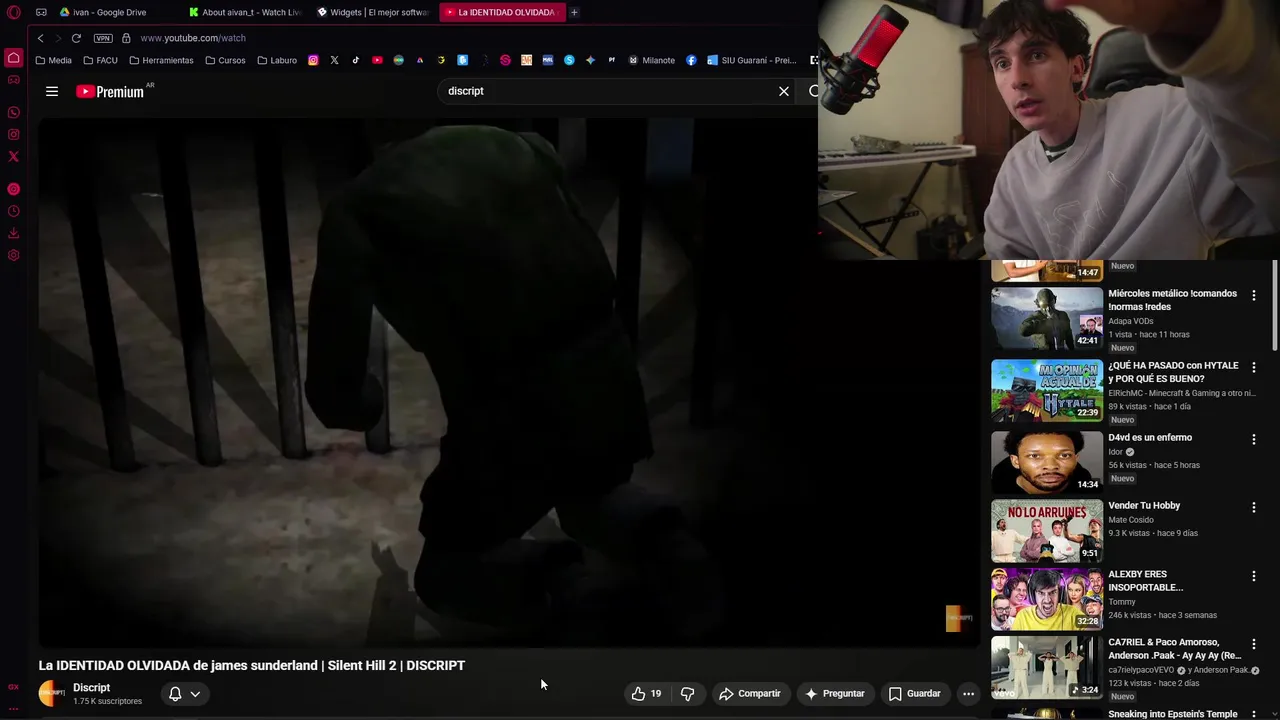This screenshot has height=720, width=1280.
Task: Click the Preguntar button
Action: pyautogui.click(x=835, y=693)
